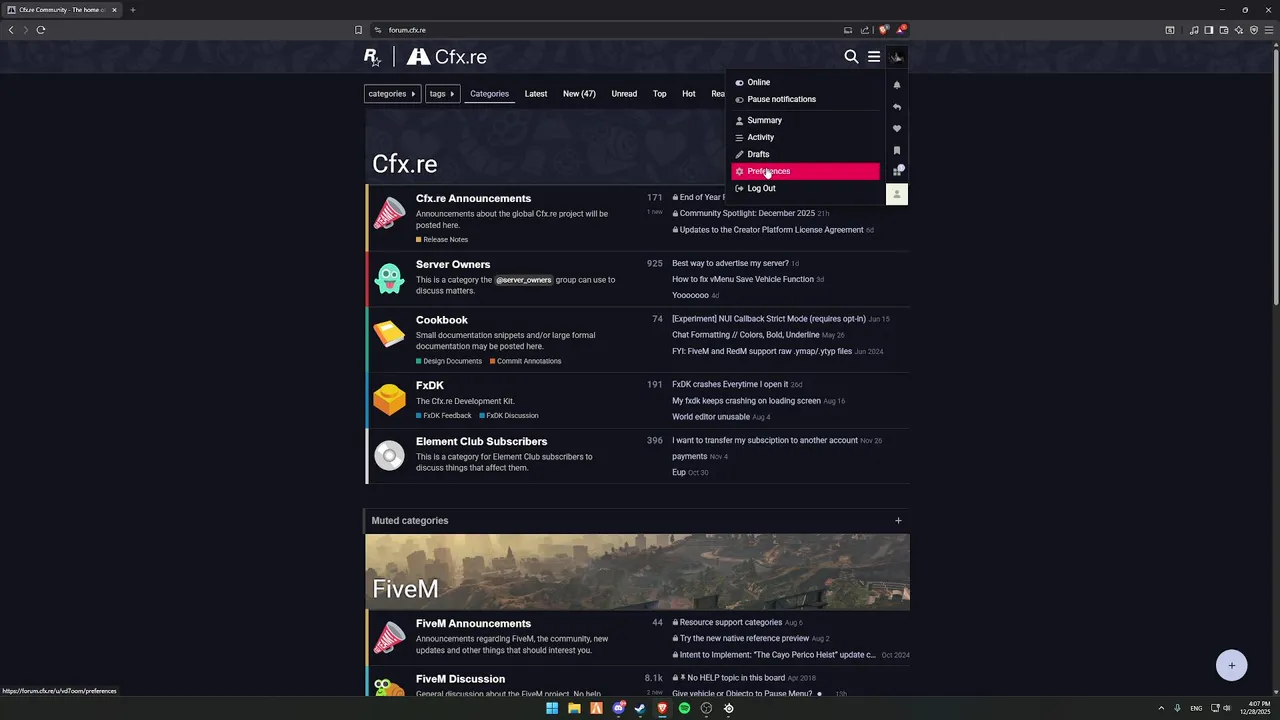Open the categories dropdown filter
This screenshot has width=1280, height=720.
(x=392, y=94)
